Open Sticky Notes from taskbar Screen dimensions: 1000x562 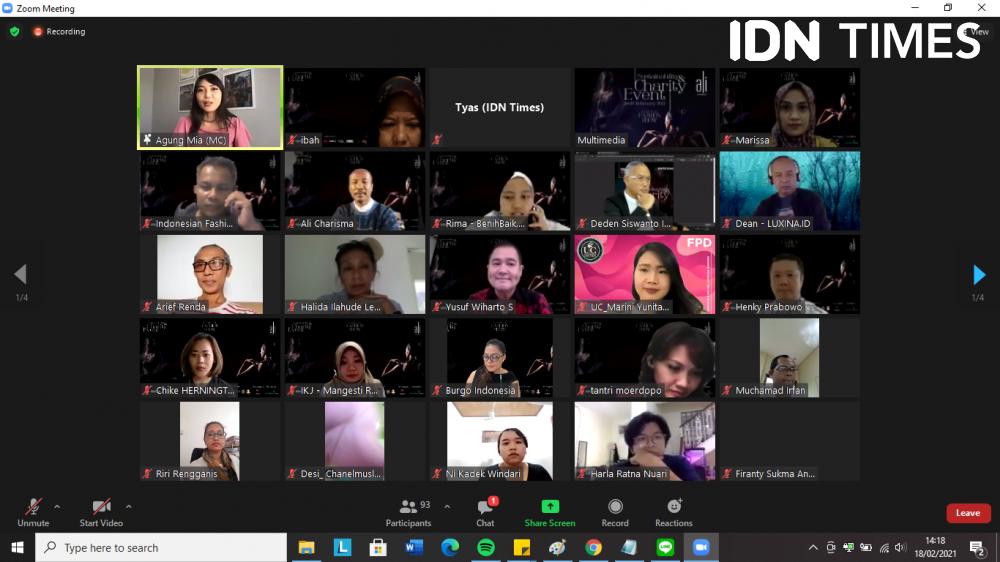coord(522,547)
